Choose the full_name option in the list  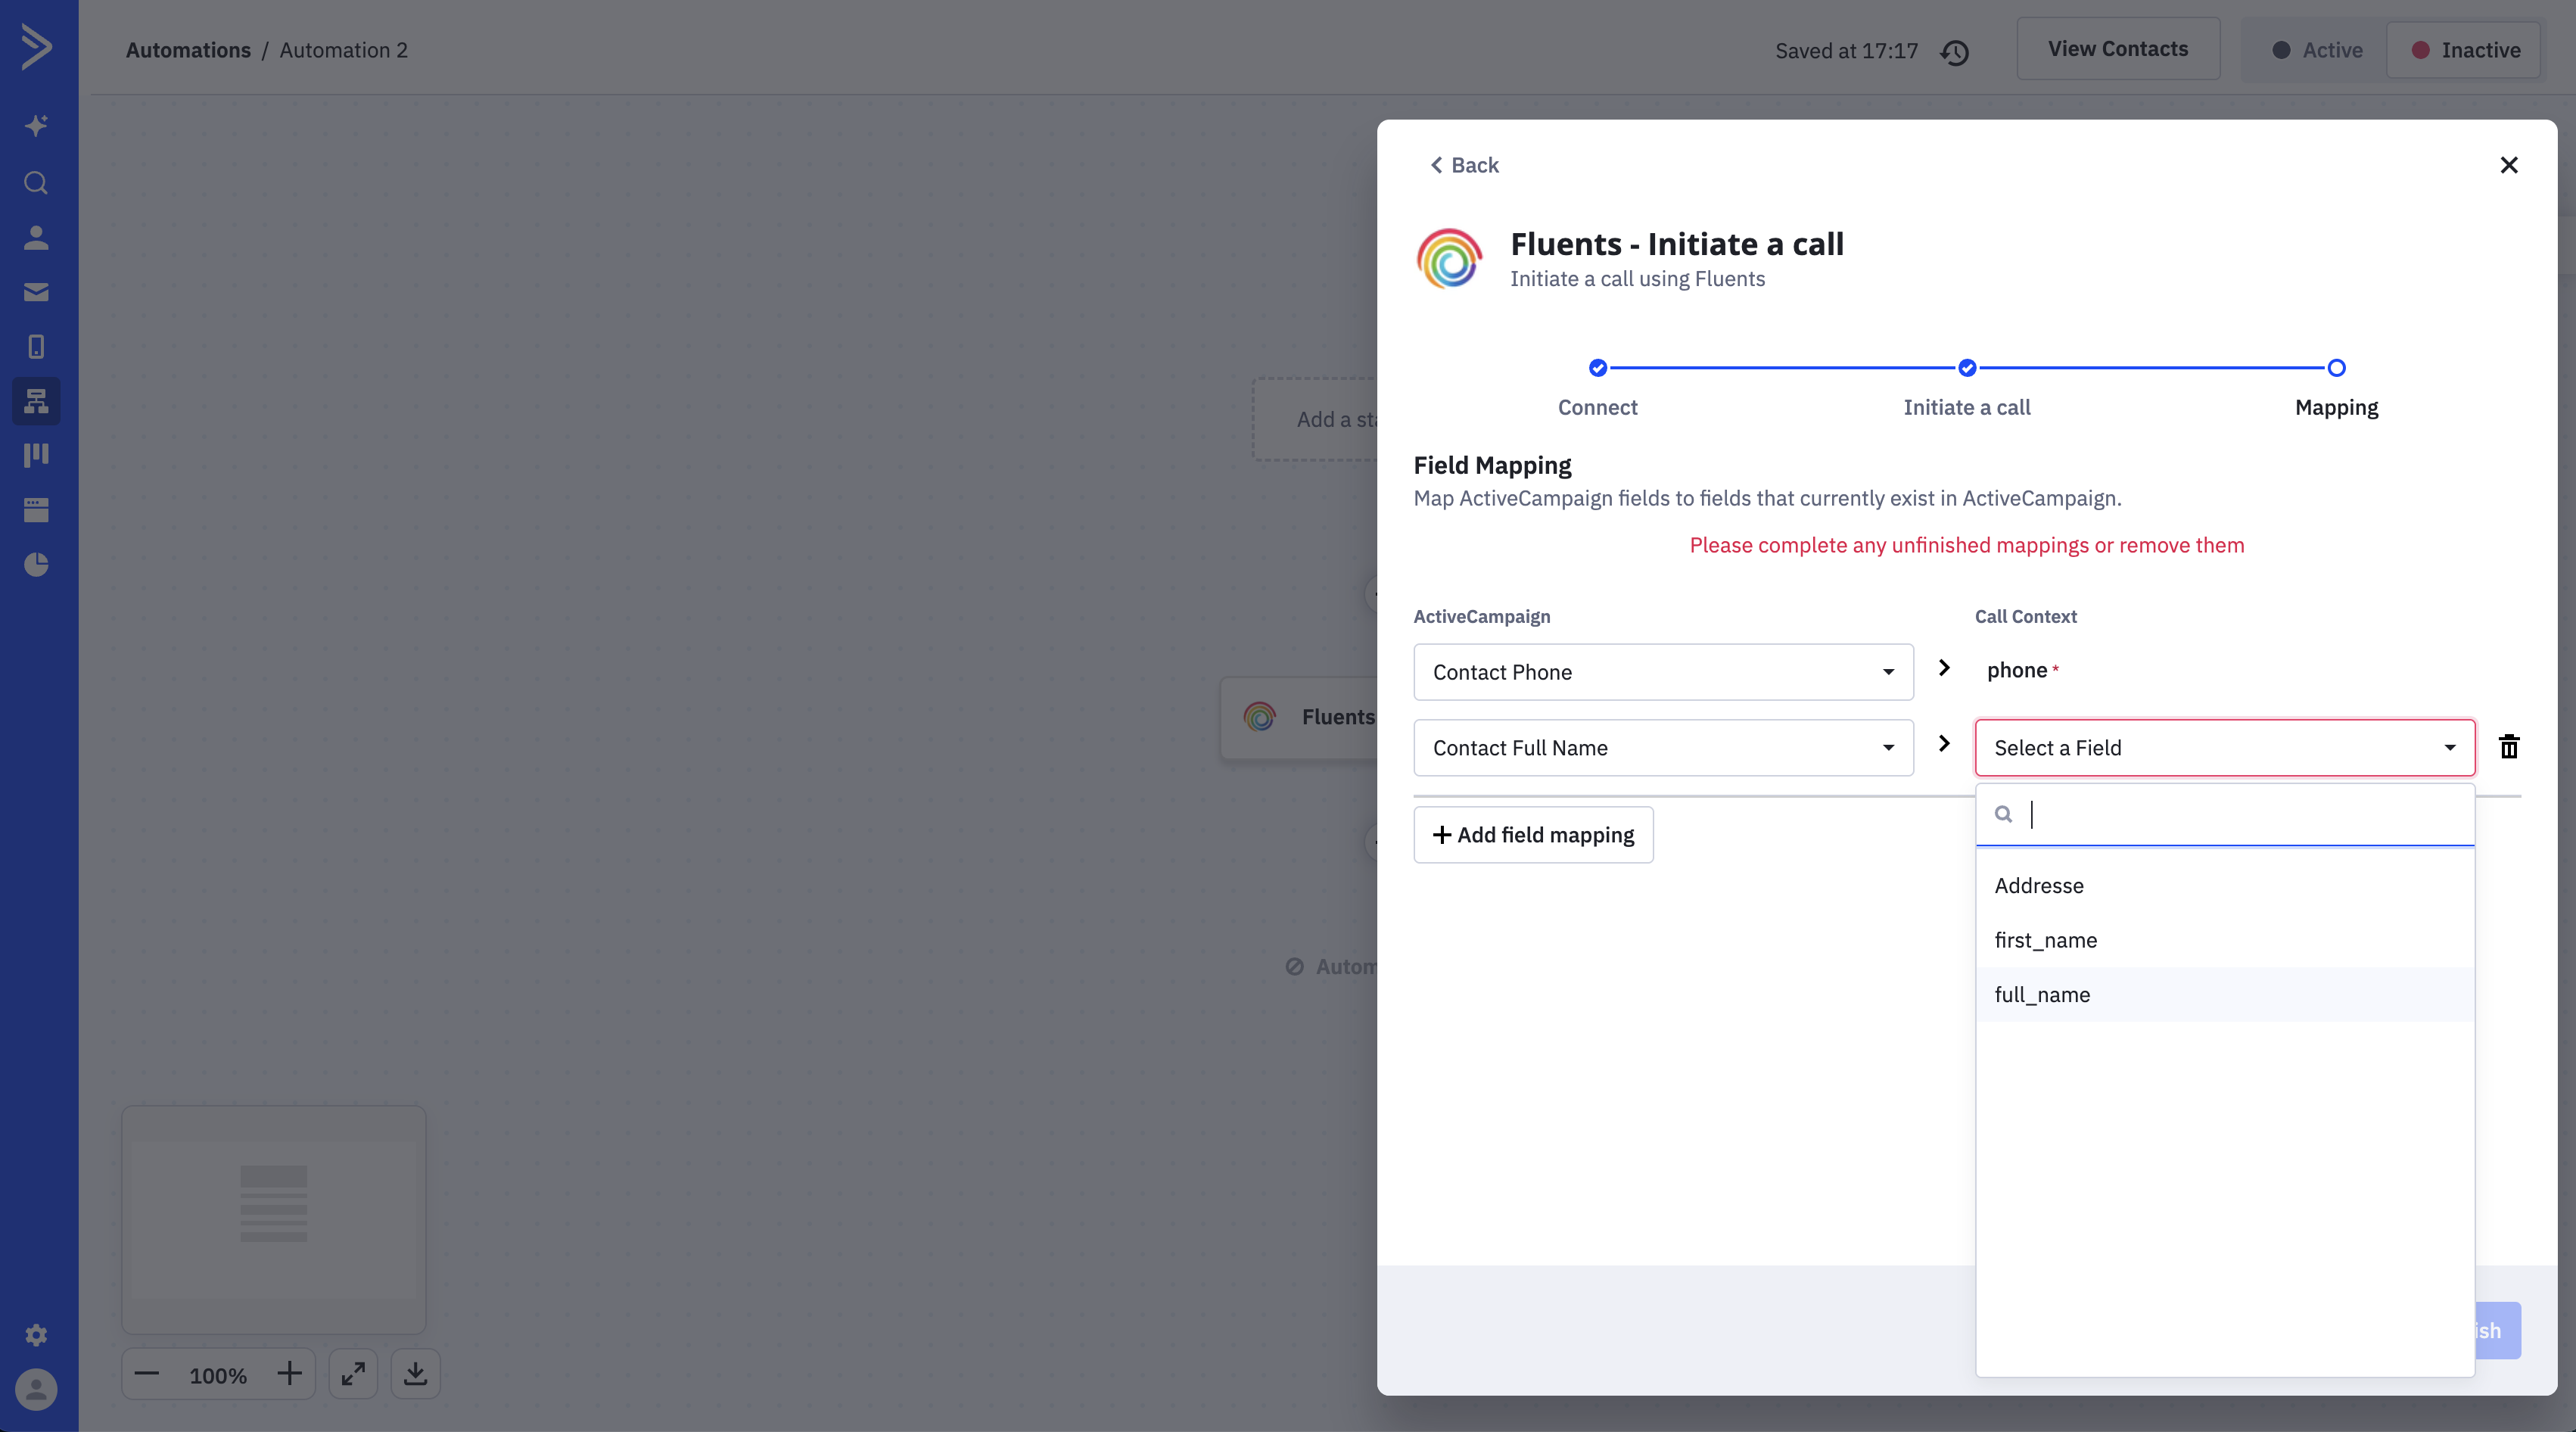pos(2042,995)
